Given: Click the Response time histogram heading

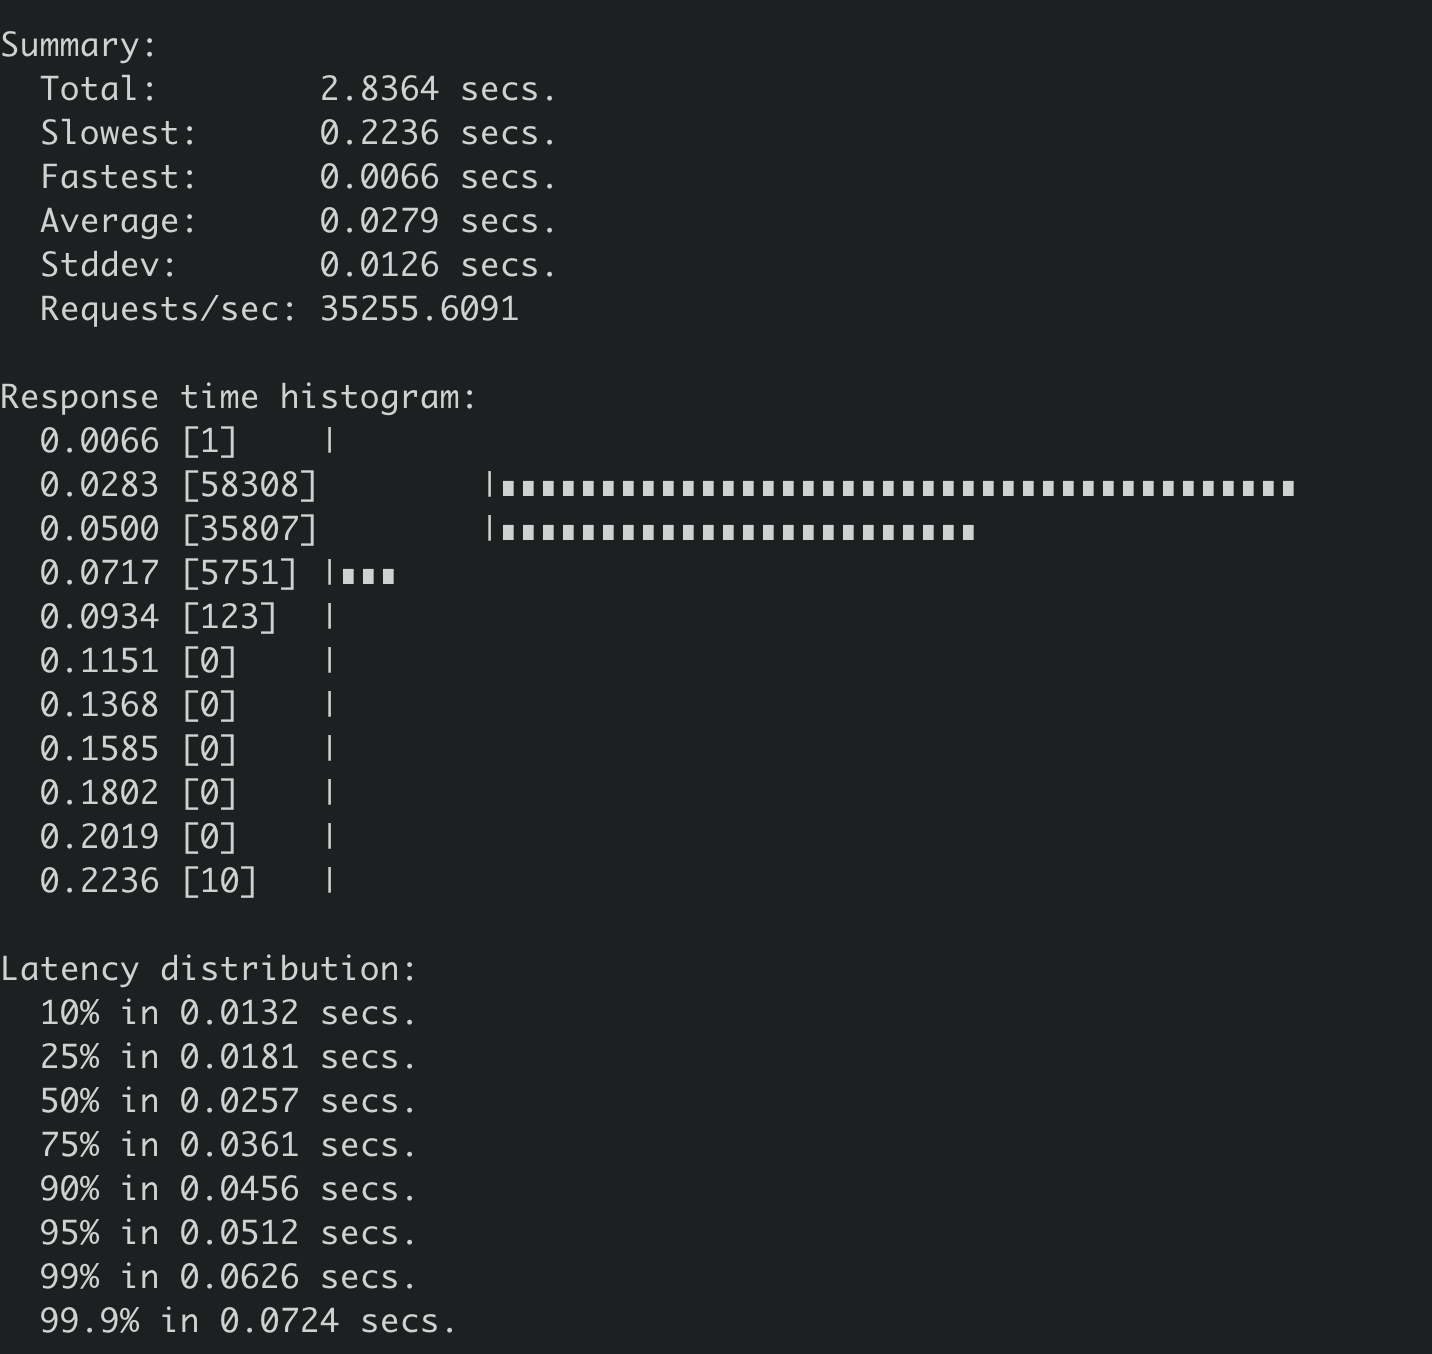Looking at the screenshot, I should point(238,397).
